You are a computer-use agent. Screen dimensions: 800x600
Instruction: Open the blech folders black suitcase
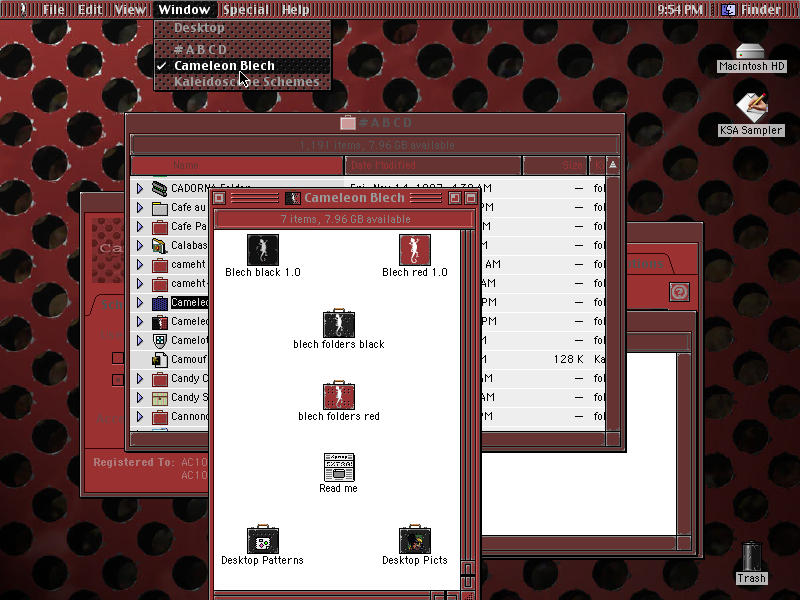[x=339, y=323]
